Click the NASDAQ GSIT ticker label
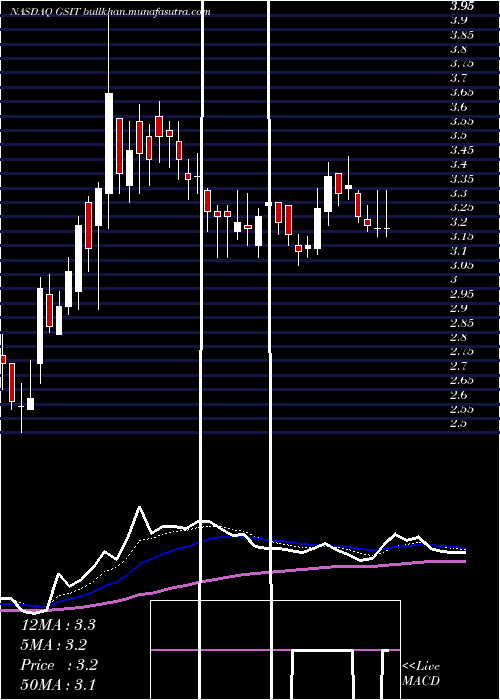 (46, 12)
